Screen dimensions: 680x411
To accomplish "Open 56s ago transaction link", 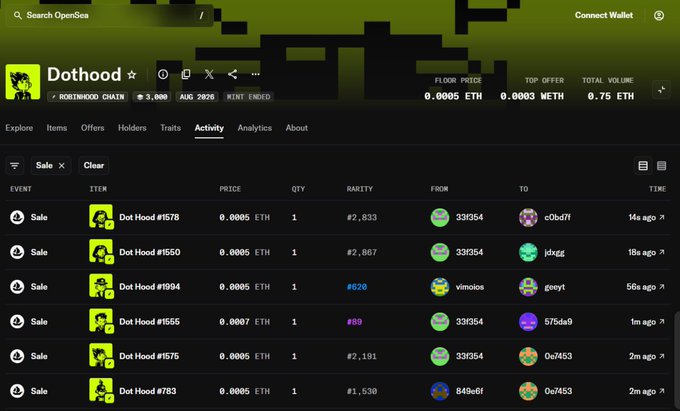I will click(x=645, y=287).
